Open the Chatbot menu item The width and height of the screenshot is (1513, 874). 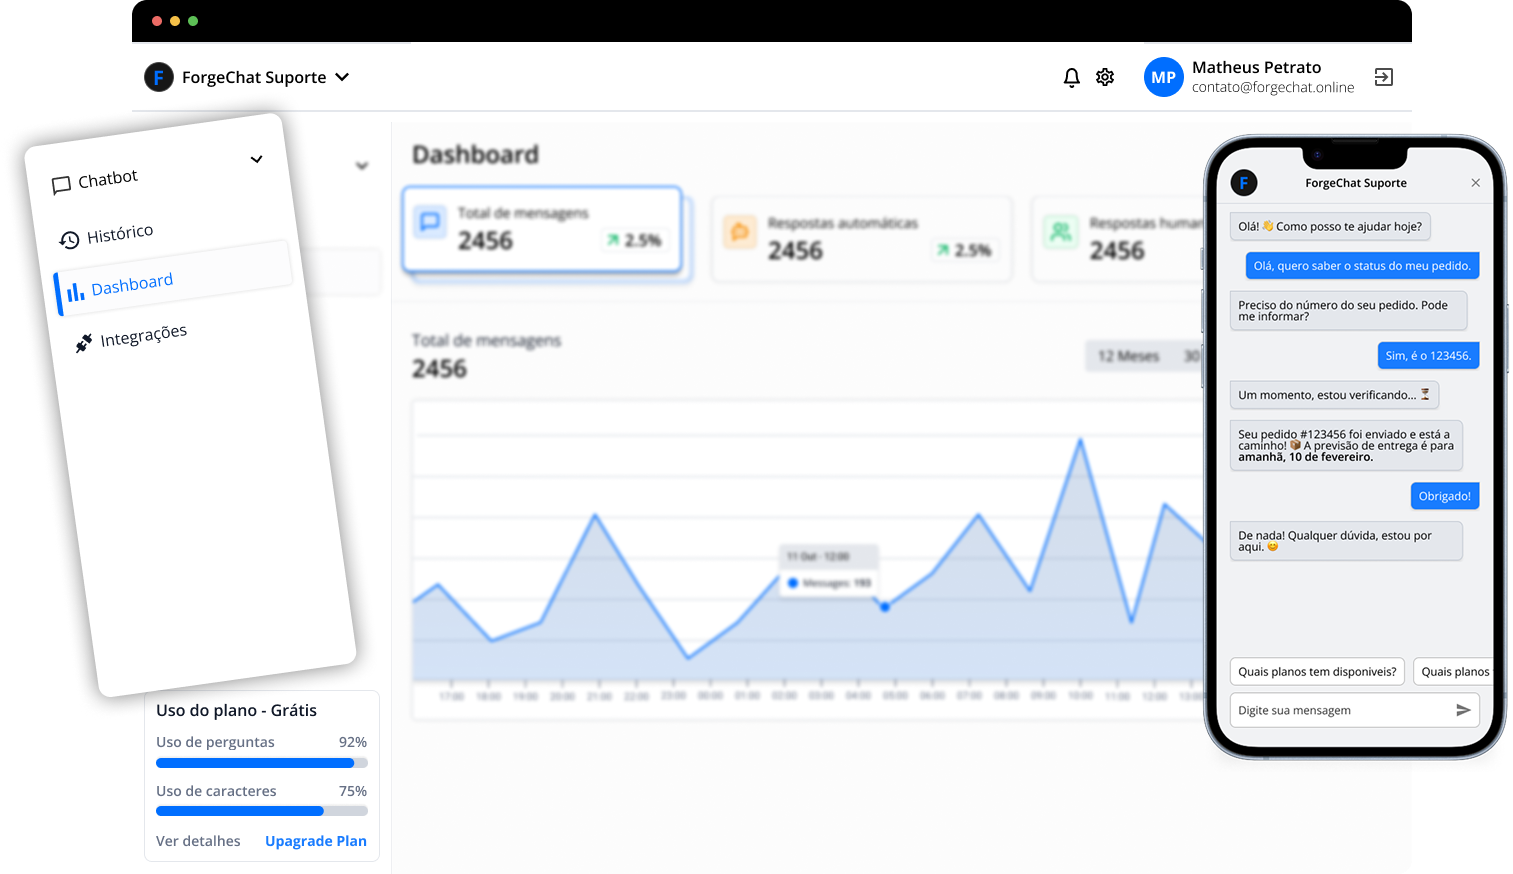pyautogui.click(x=107, y=179)
